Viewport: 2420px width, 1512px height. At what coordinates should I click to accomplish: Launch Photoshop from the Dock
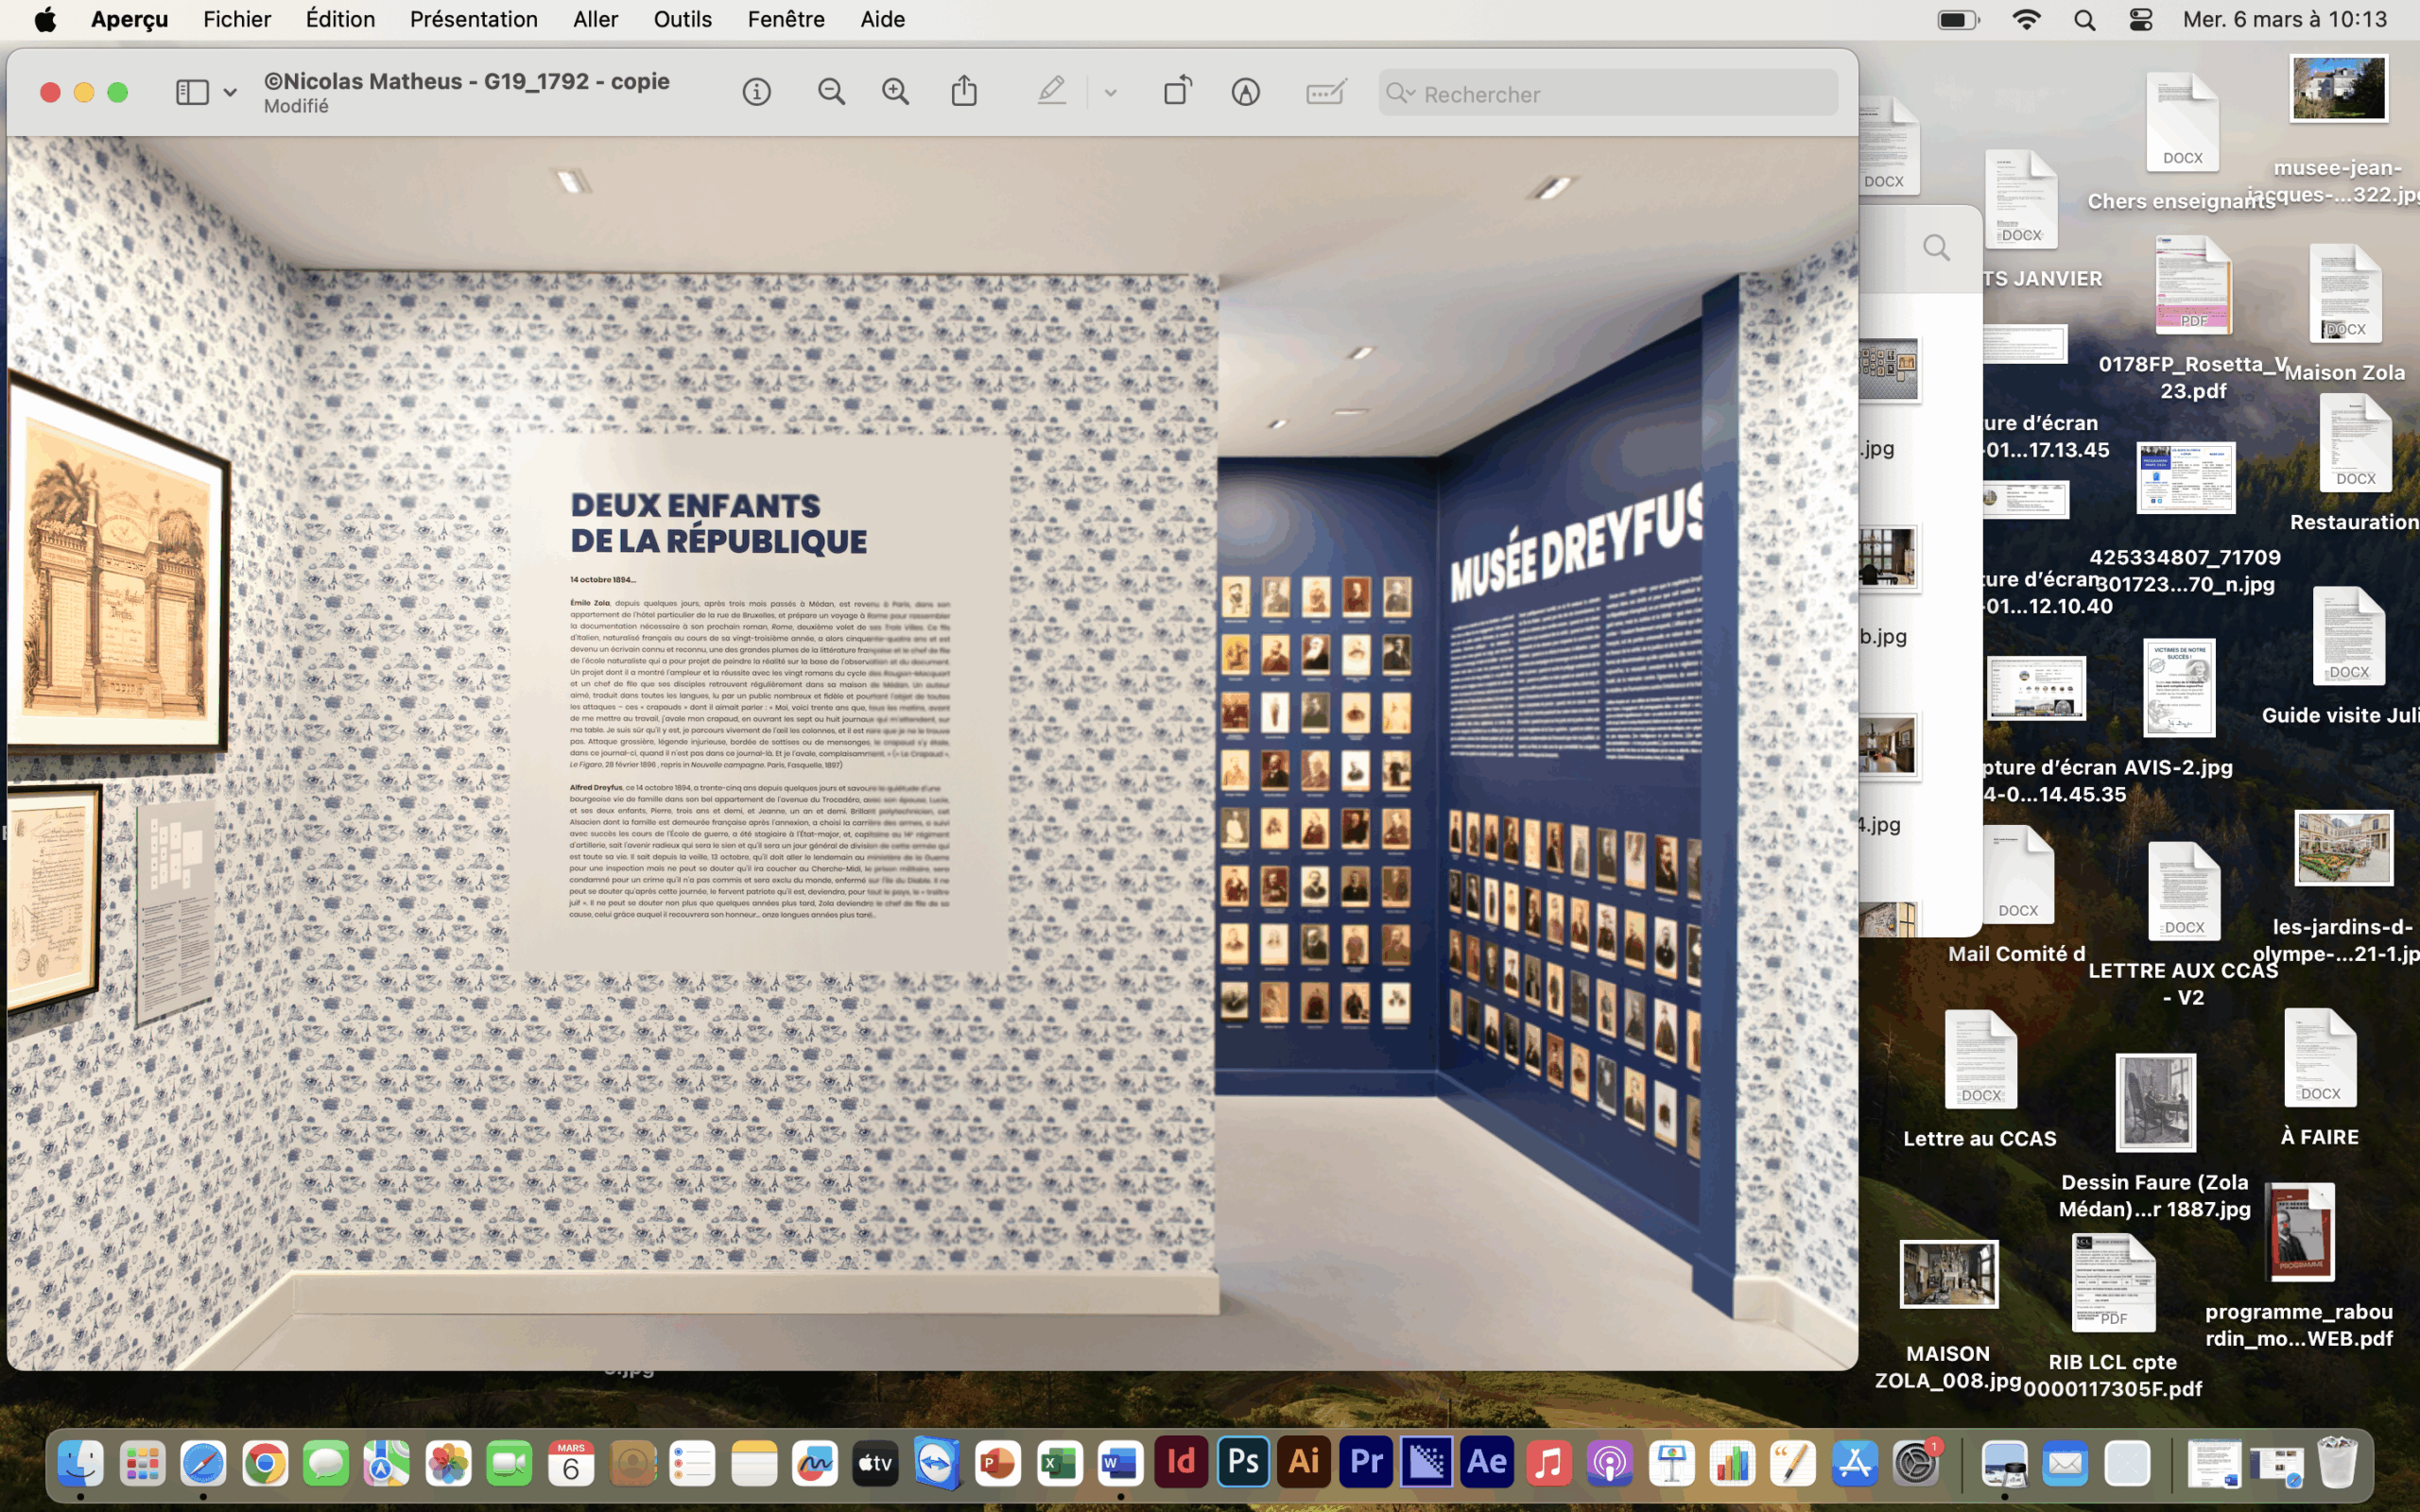[1242, 1463]
